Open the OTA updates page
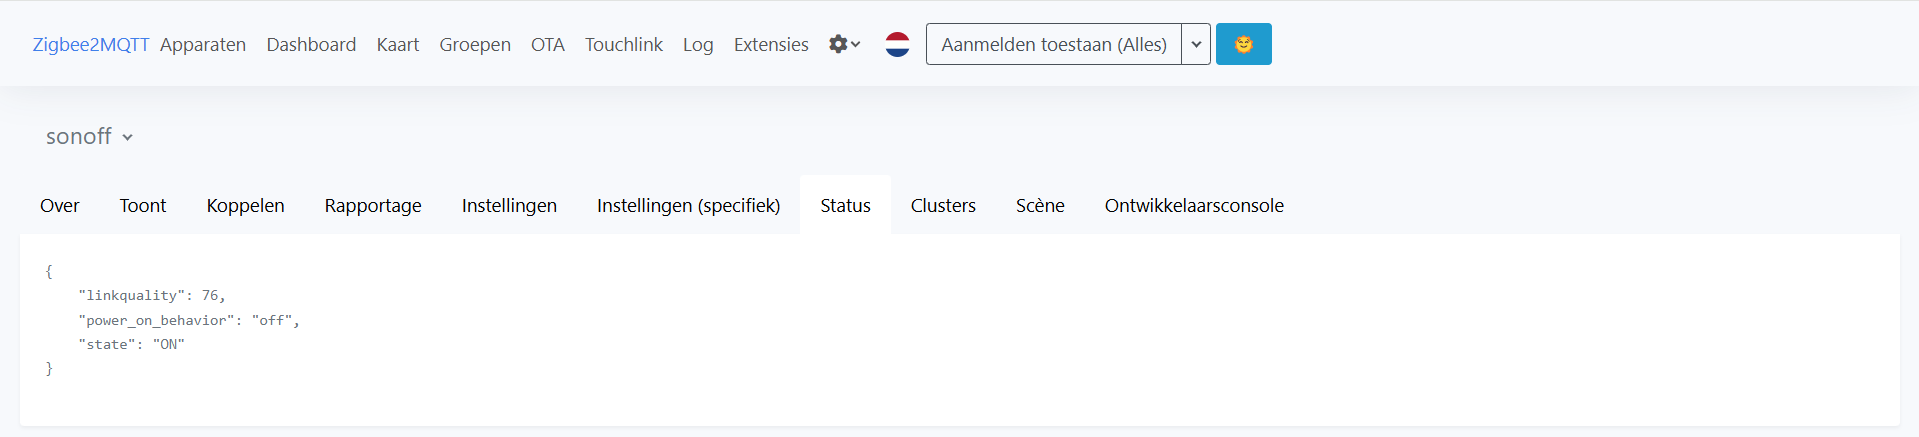 pyautogui.click(x=547, y=44)
